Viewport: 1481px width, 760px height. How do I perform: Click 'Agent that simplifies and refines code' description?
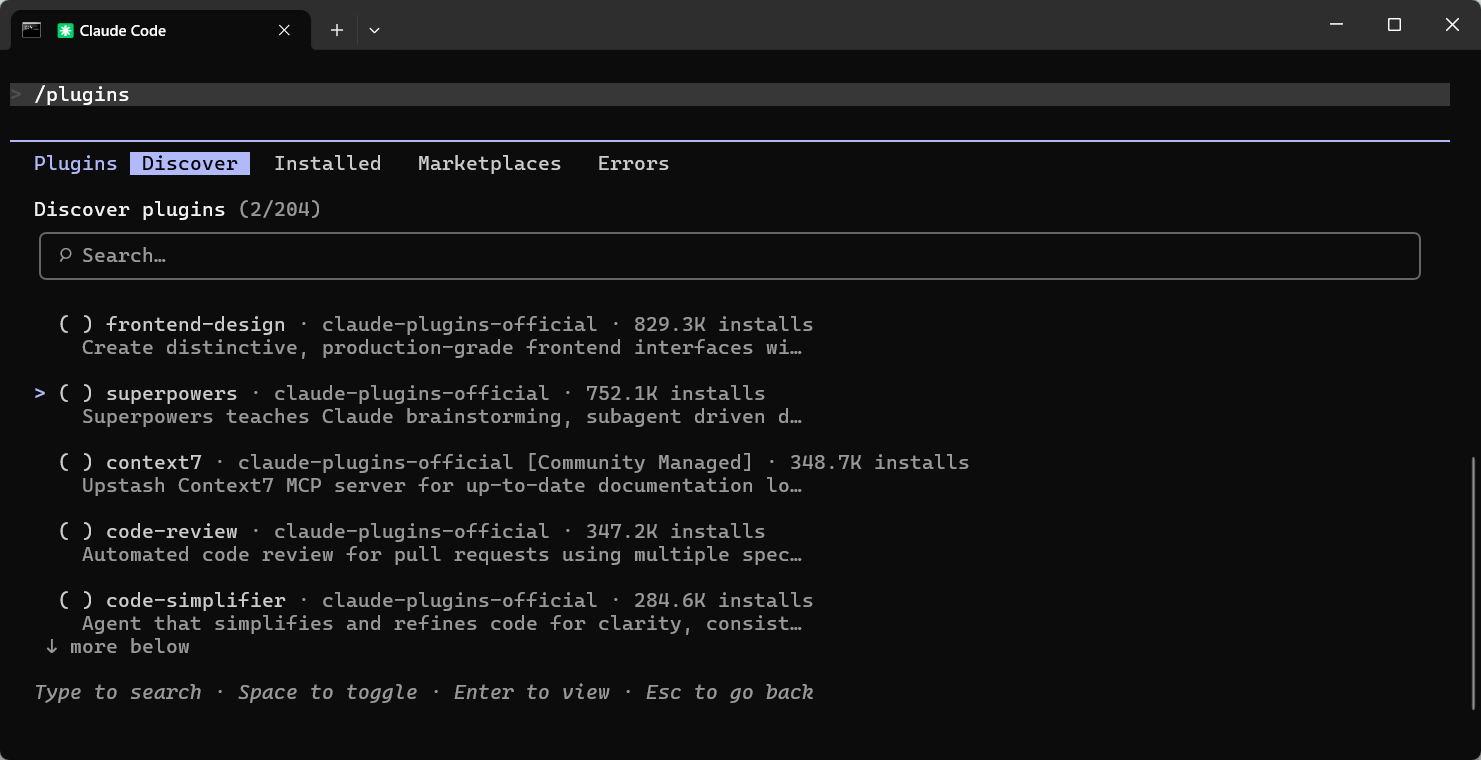[442, 623]
